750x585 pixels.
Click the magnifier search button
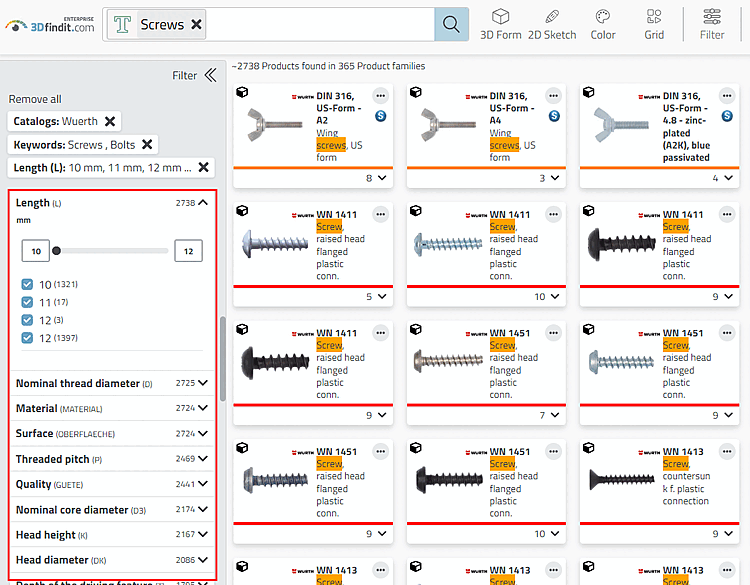point(451,24)
